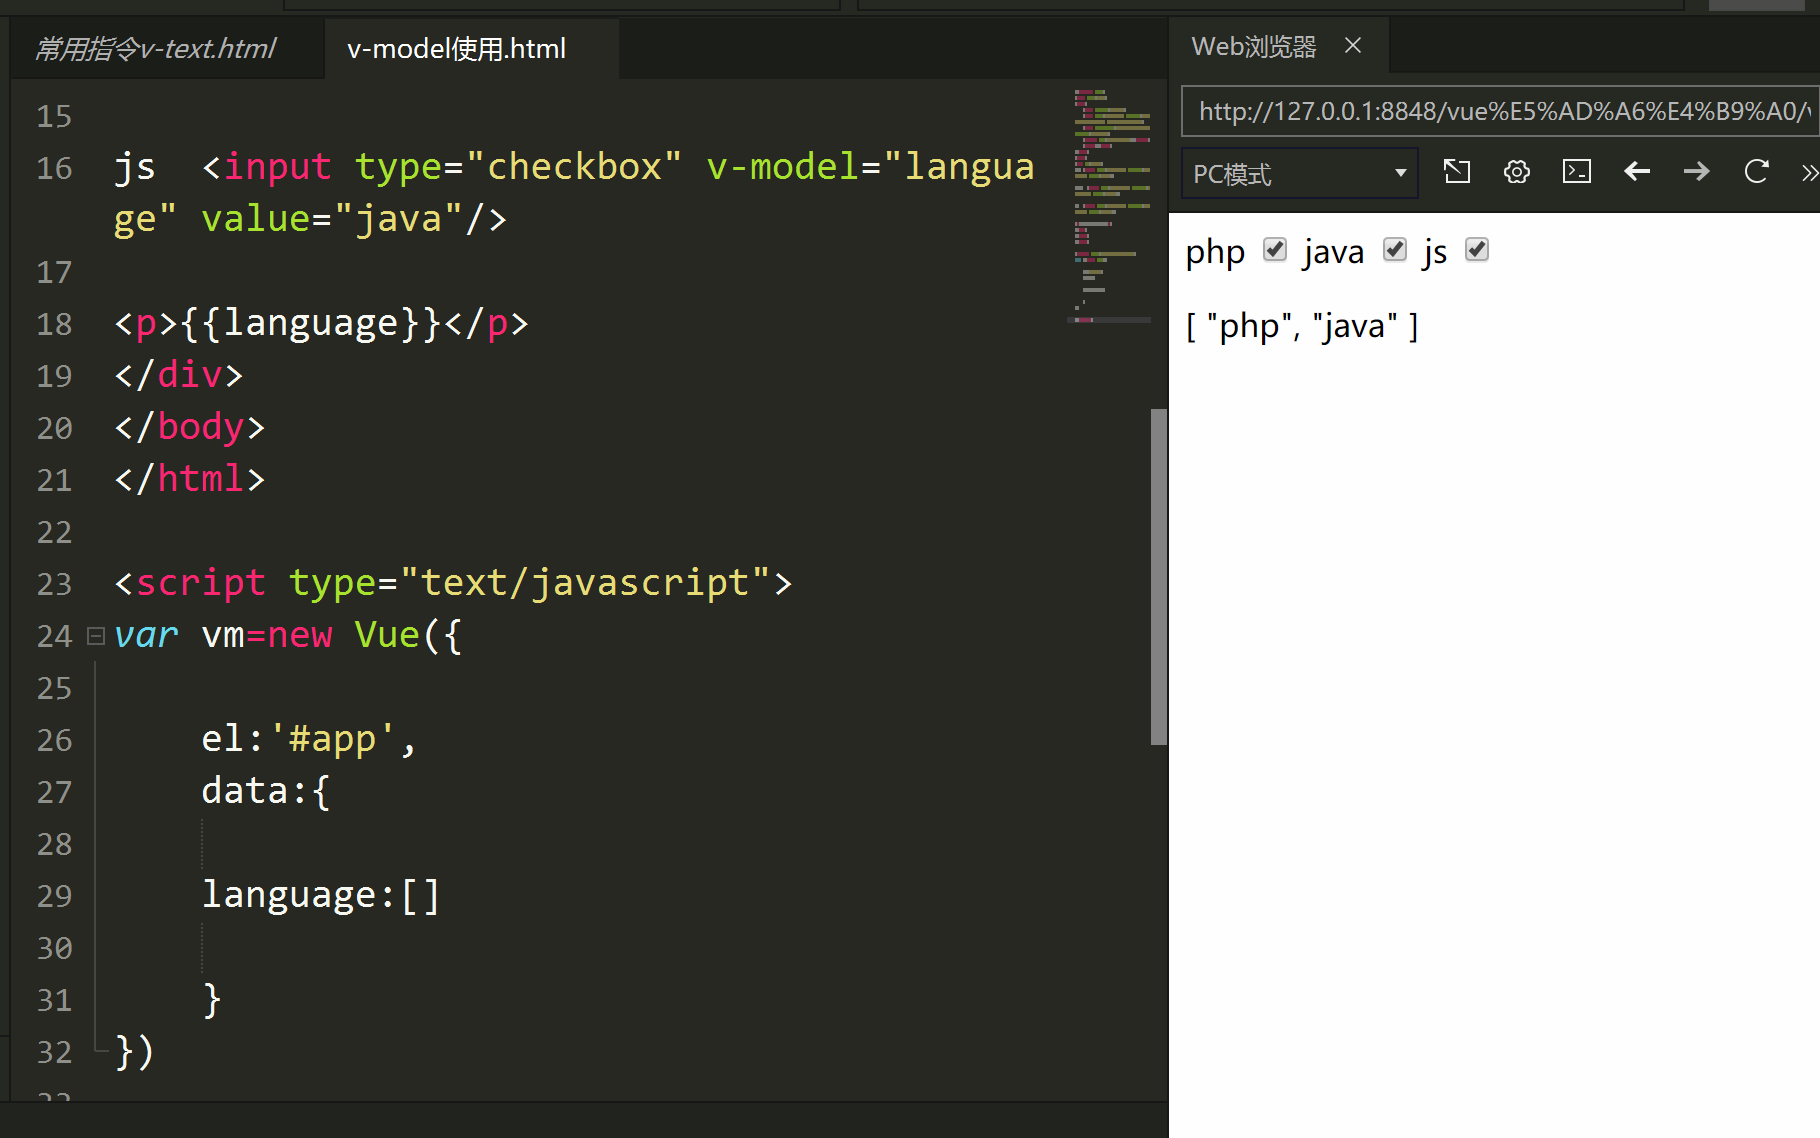Click line number 18 in gutter
Viewport: 1820px width, 1138px height.
(54, 324)
